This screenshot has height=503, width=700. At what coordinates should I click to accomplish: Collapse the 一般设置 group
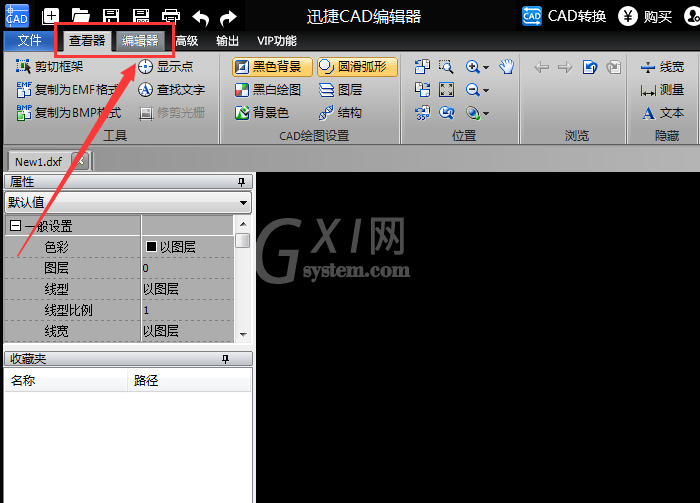(16, 226)
